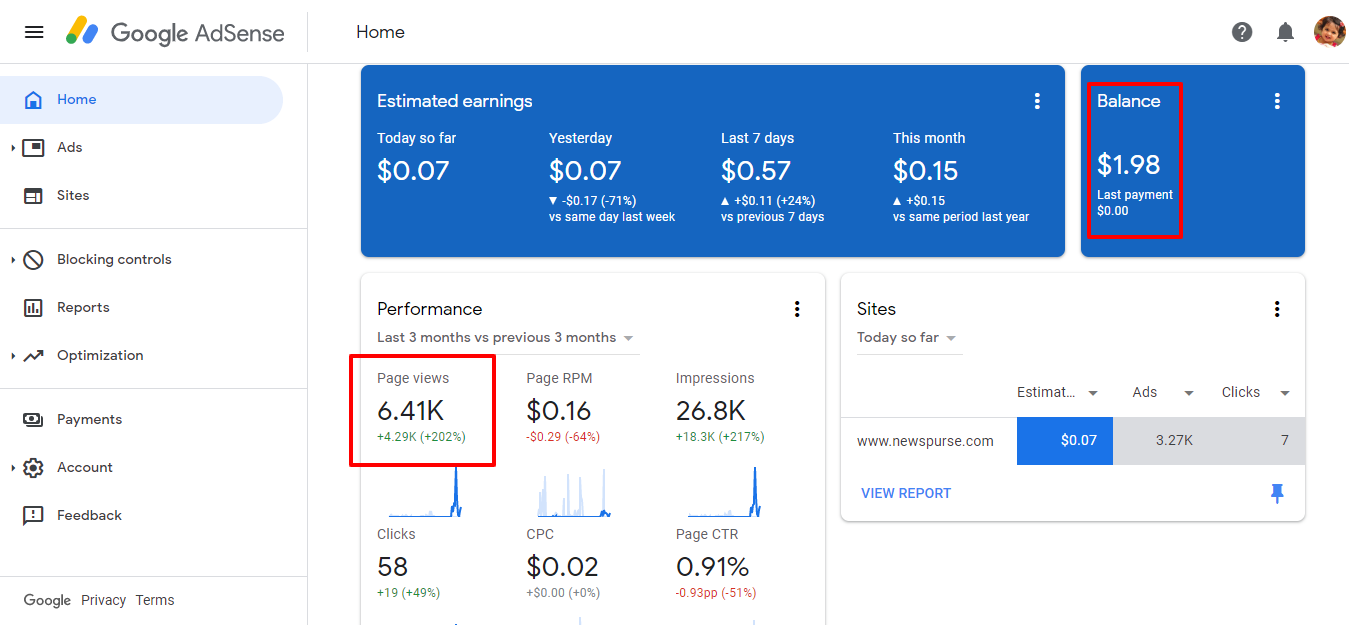Expand the Account sidebar section
Image resolution: width=1349 pixels, height=625 pixels.
[x=13, y=468]
